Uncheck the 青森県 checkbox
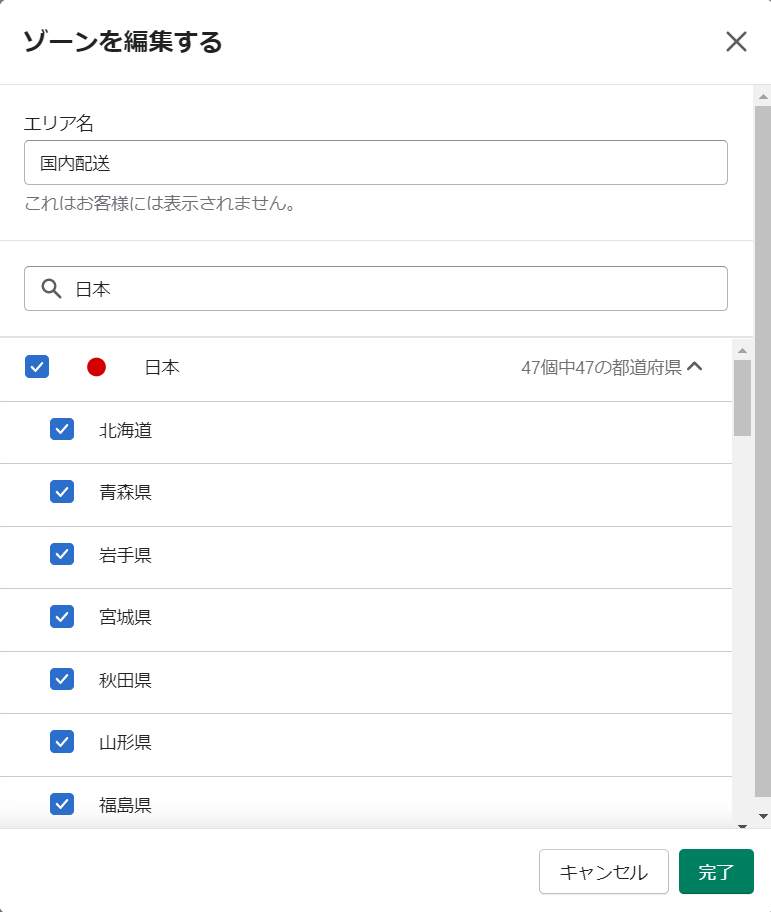 coord(62,491)
